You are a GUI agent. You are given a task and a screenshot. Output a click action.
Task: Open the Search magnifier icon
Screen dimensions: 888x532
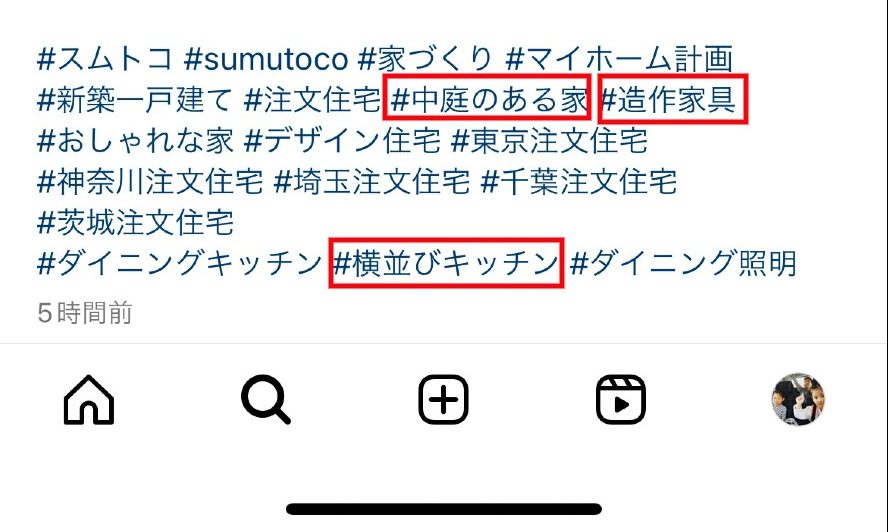[266, 400]
